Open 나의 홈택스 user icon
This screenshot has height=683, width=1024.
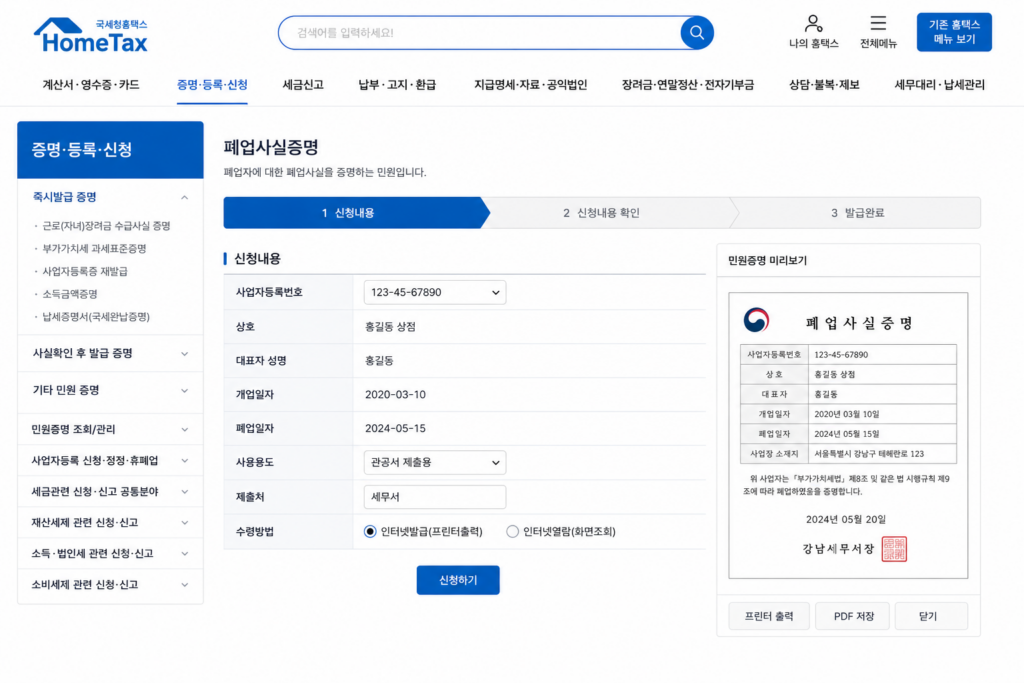(813, 32)
